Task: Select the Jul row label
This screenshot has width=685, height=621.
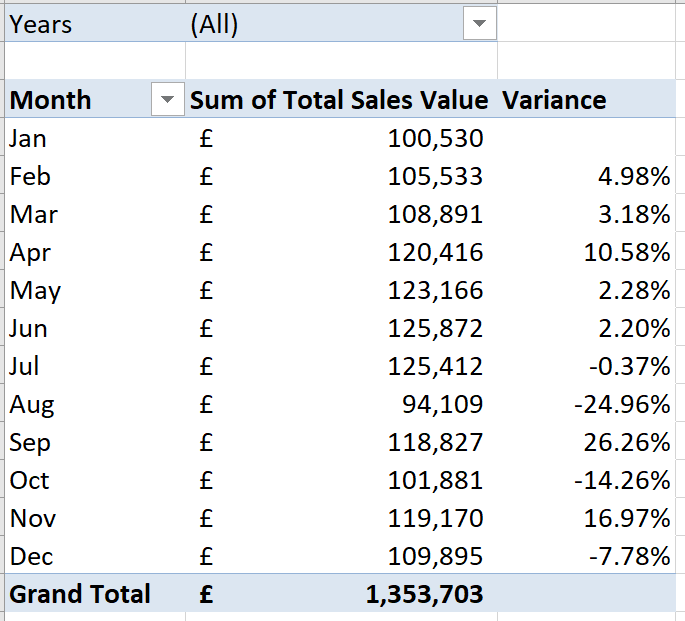Action: pos(24,367)
